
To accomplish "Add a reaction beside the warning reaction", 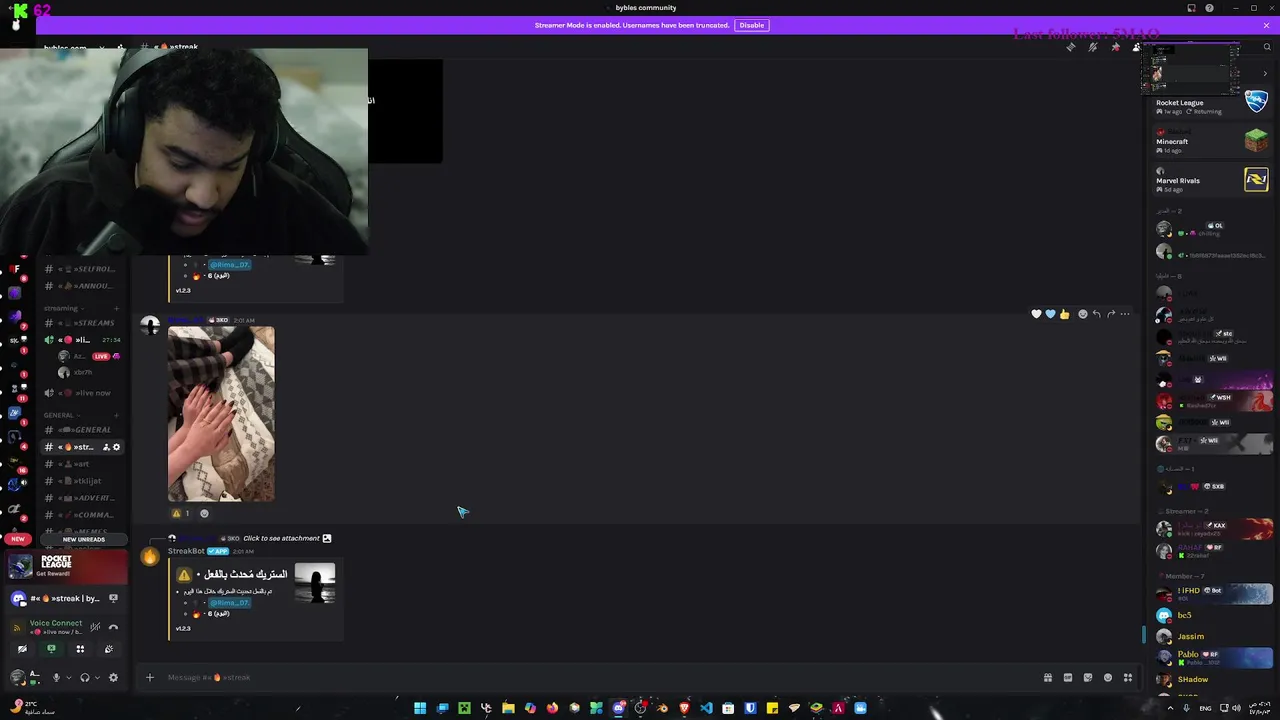I will pos(204,513).
